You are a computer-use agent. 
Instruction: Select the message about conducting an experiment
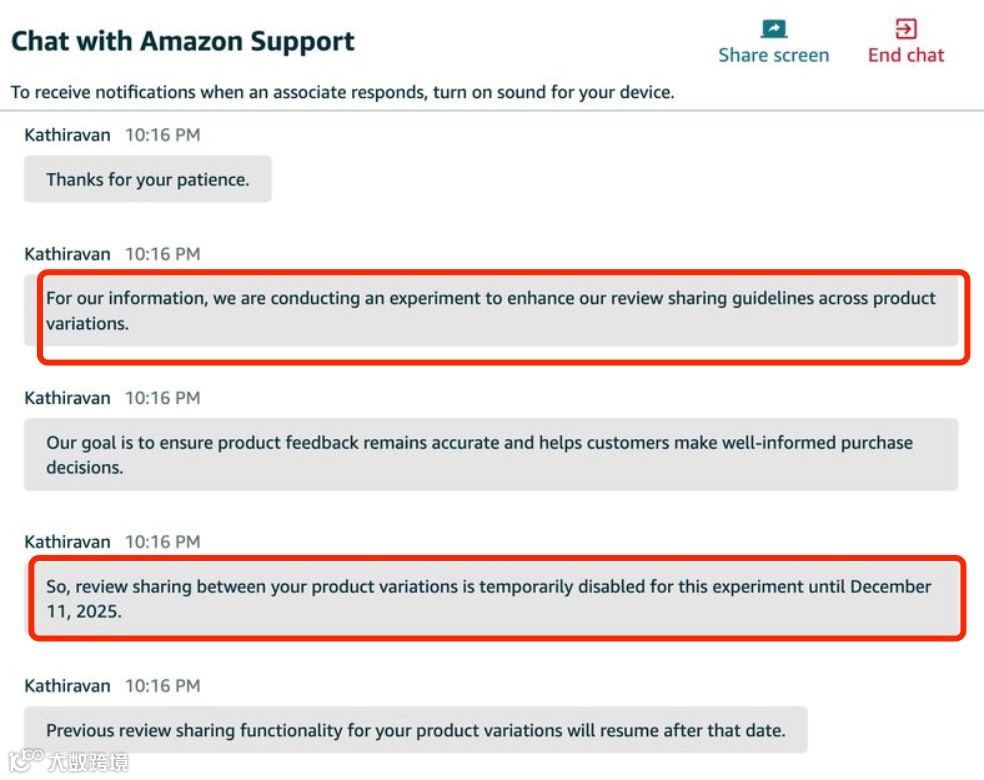pos(491,311)
